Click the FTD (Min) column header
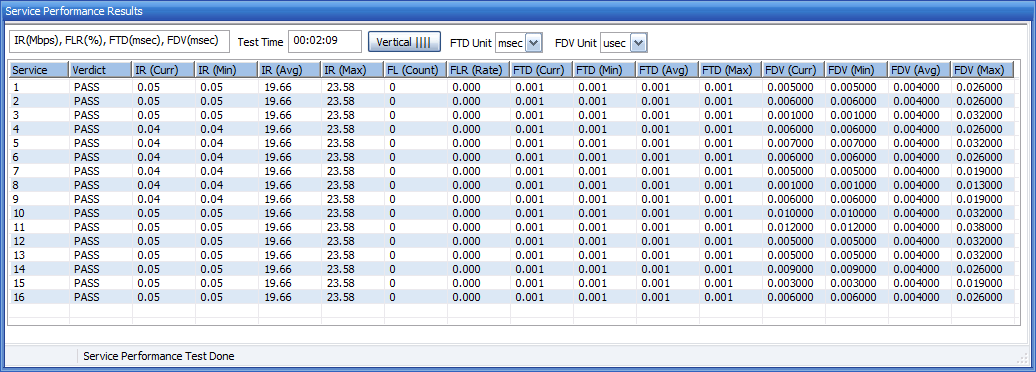This screenshot has width=1036, height=372. coord(604,69)
